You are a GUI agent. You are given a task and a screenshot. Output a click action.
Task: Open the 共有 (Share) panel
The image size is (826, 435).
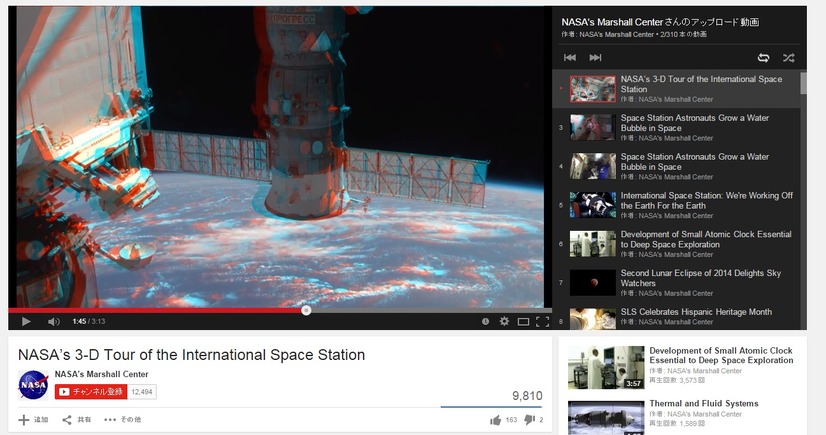coord(77,420)
